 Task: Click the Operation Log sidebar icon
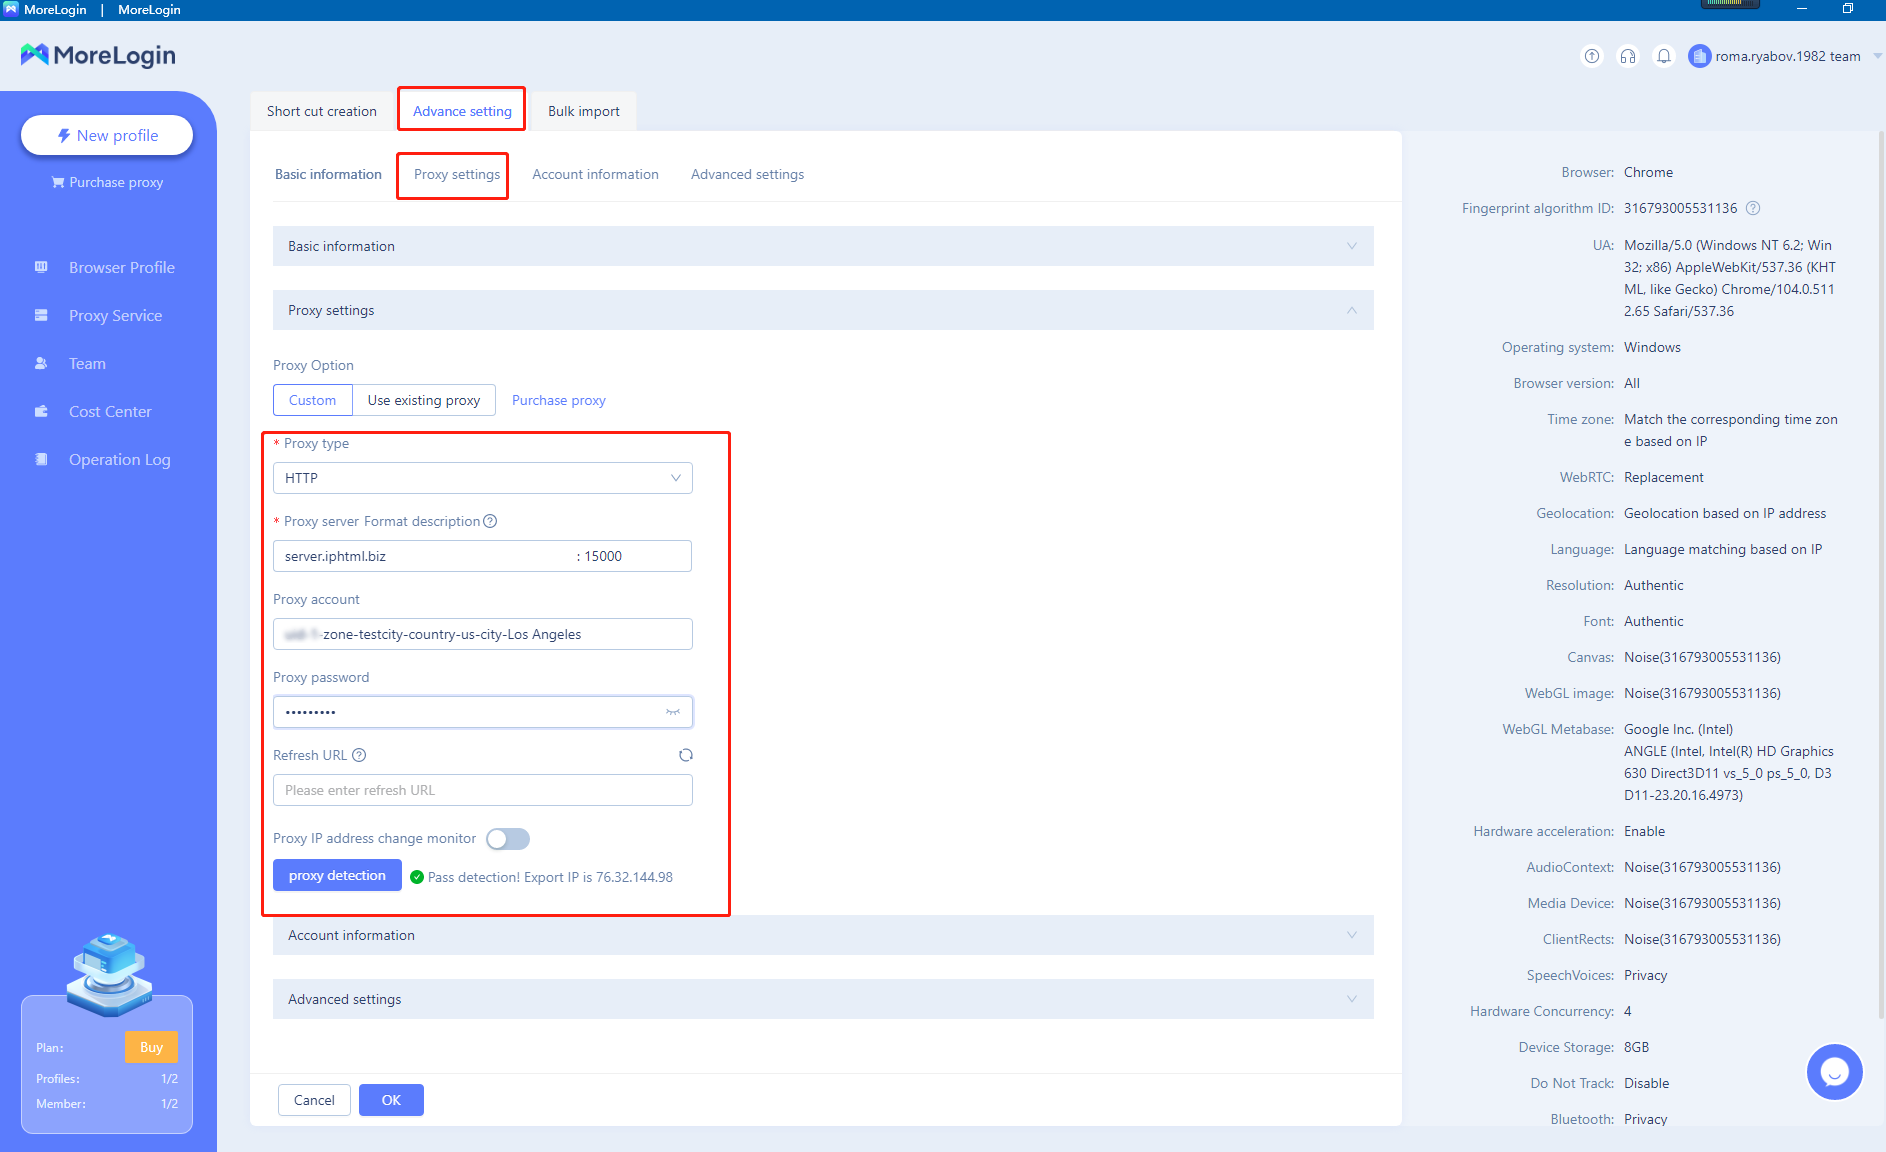tap(41, 459)
